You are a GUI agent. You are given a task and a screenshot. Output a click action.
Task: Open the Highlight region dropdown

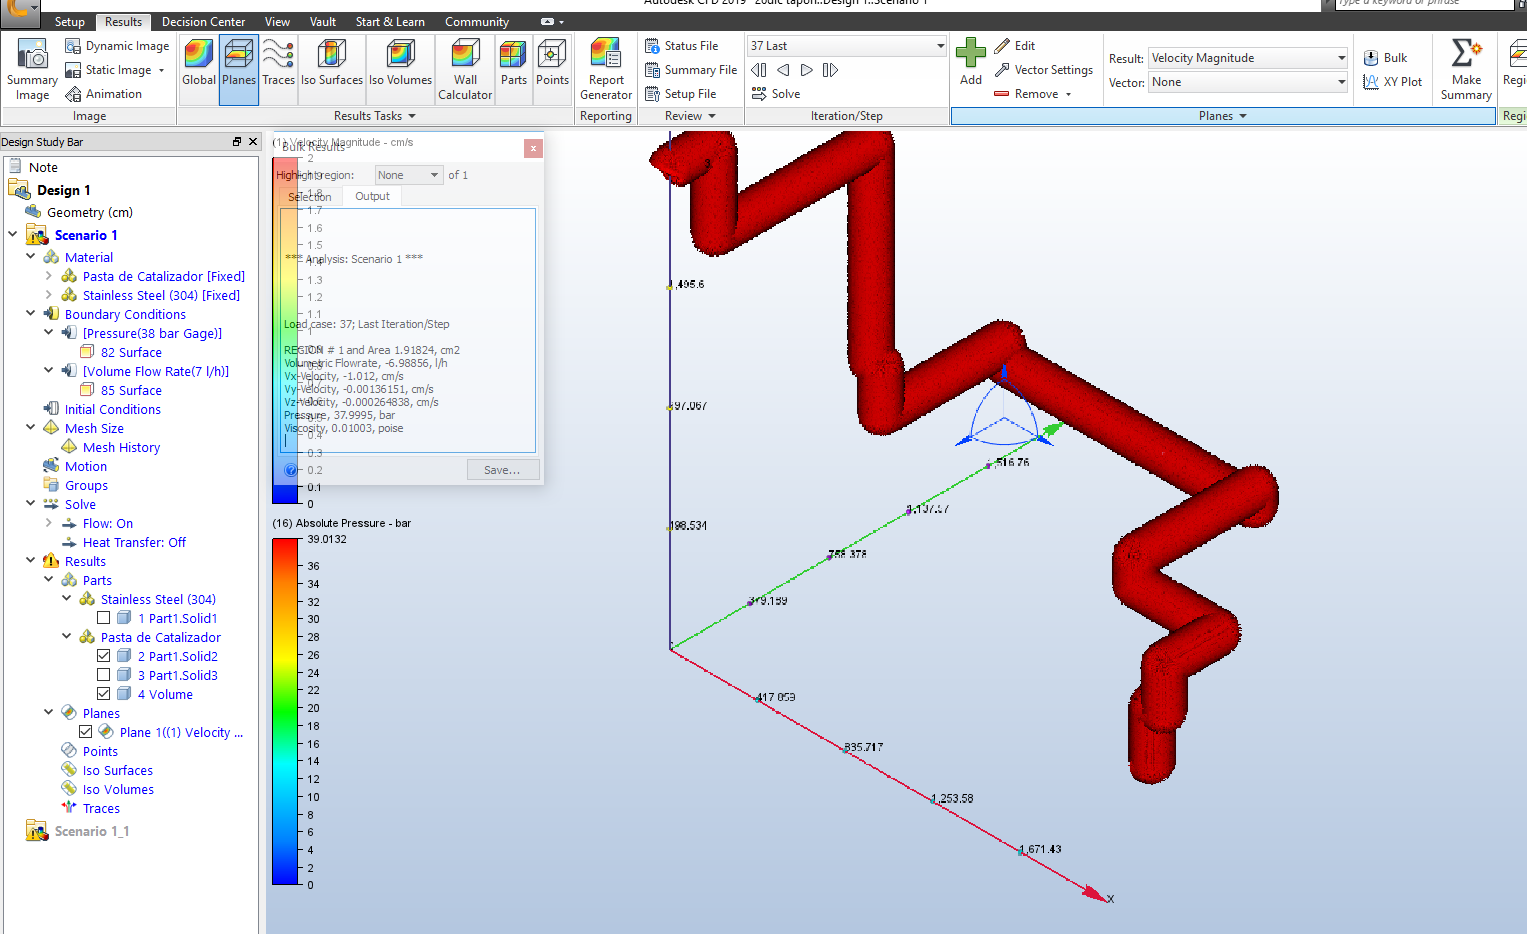(x=408, y=175)
